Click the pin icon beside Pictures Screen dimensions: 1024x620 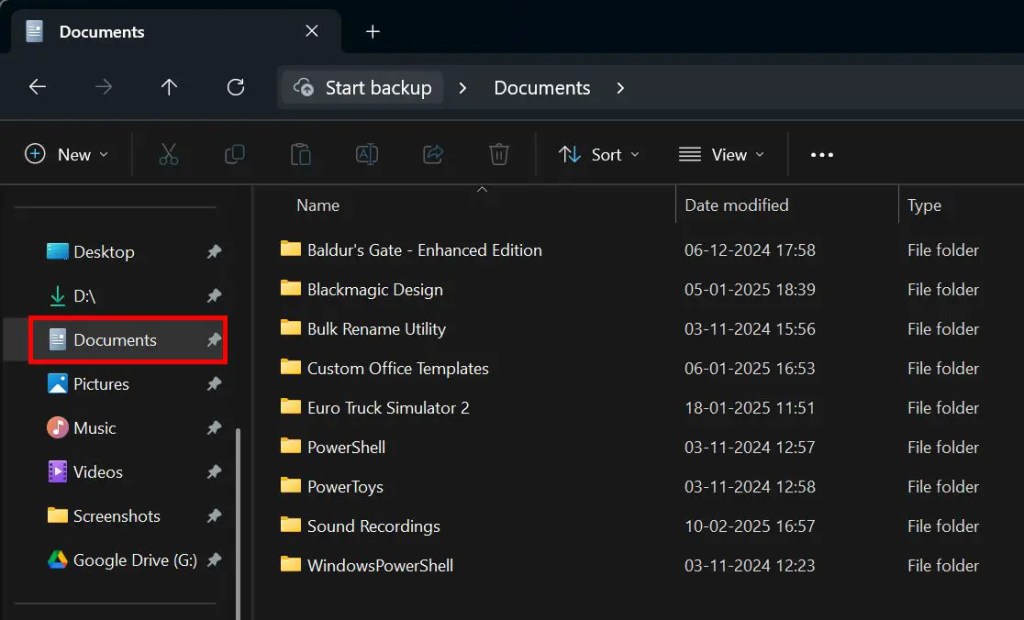[x=214, y=383]
